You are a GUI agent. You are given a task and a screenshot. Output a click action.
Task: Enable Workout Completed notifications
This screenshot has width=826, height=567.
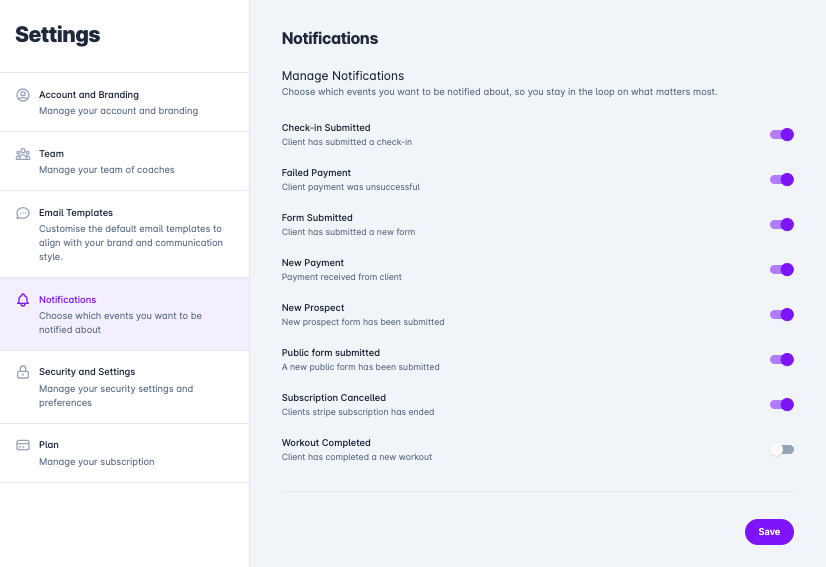click(x=782, y=449)
